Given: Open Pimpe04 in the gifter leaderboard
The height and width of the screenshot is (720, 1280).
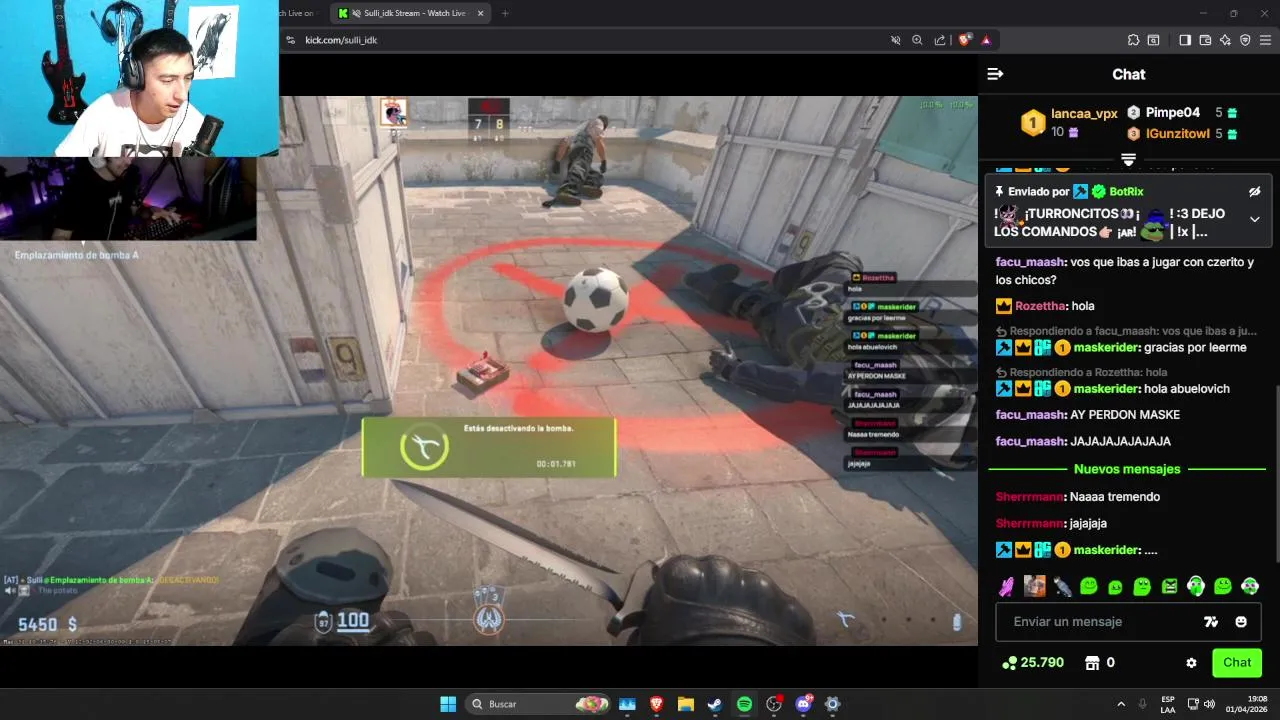Looking at the screenshot, I should [x=1172, y=113].
